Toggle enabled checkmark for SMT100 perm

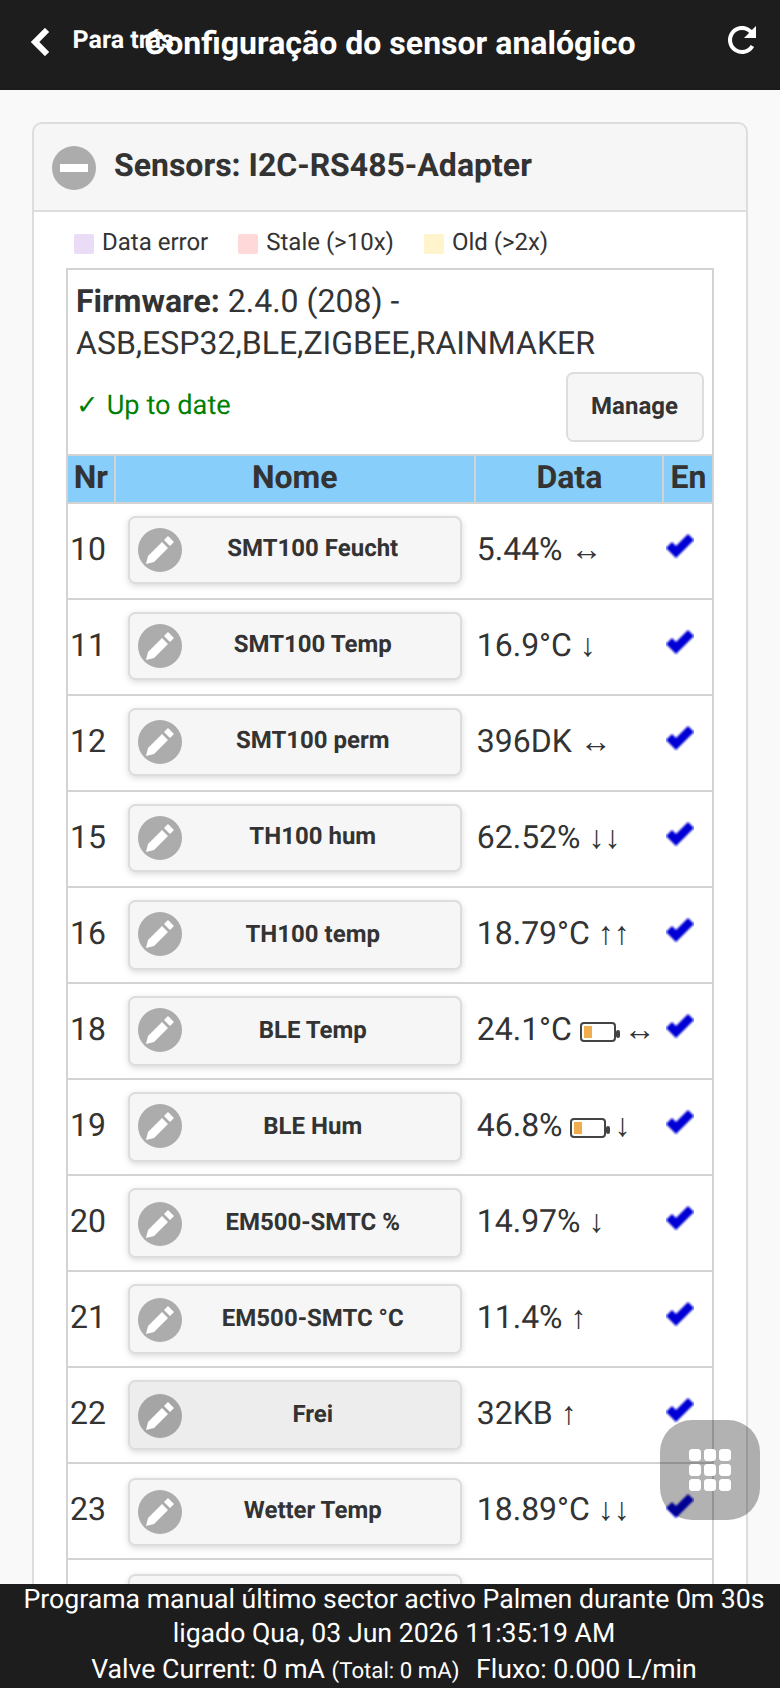[x=680, y=738]
